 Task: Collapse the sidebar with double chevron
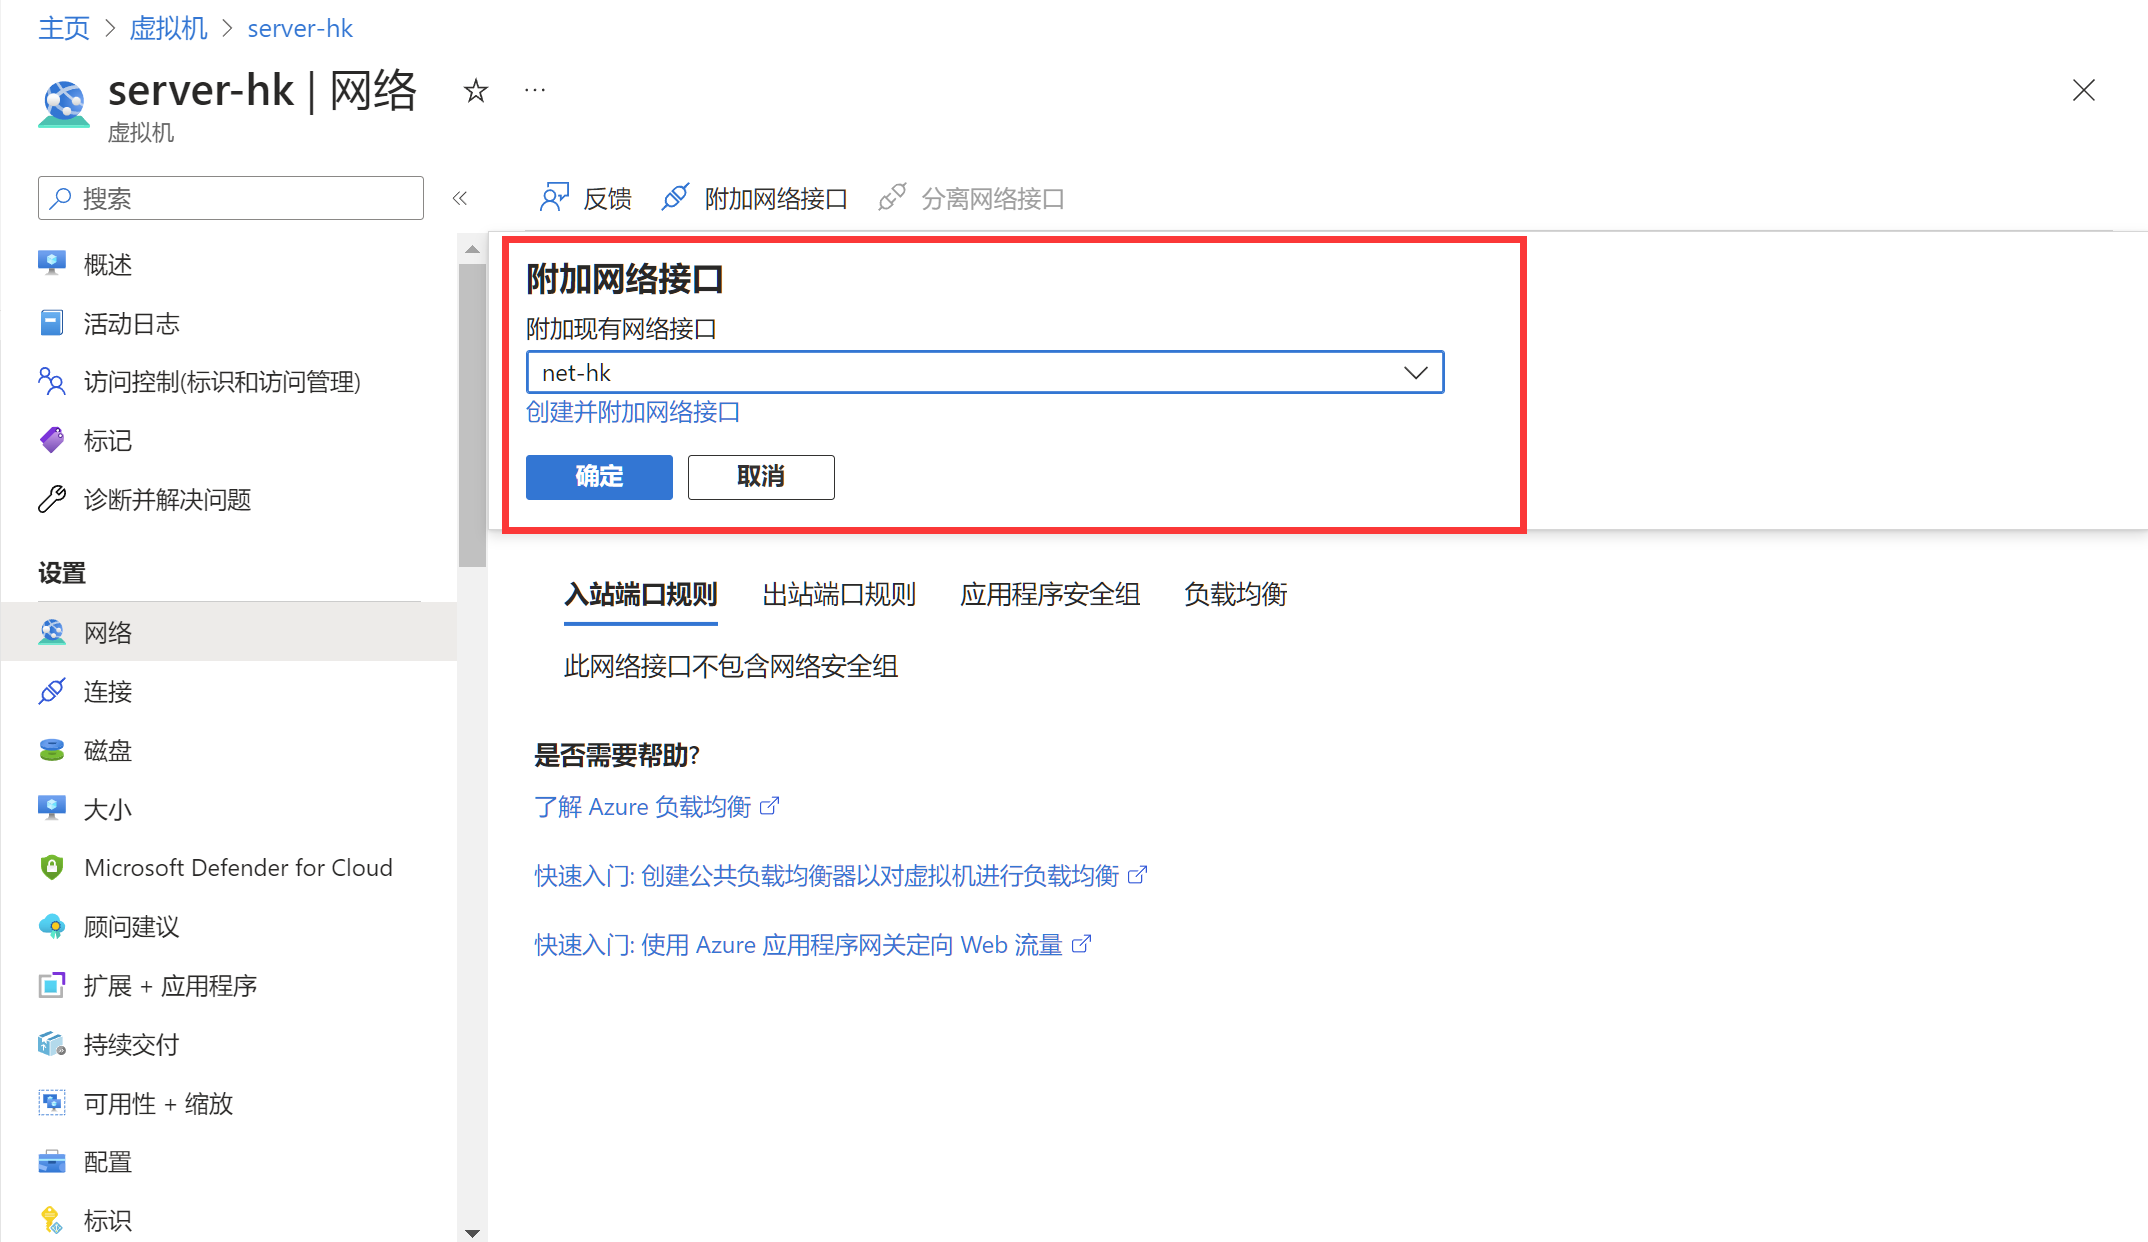(x=460, y=198)
